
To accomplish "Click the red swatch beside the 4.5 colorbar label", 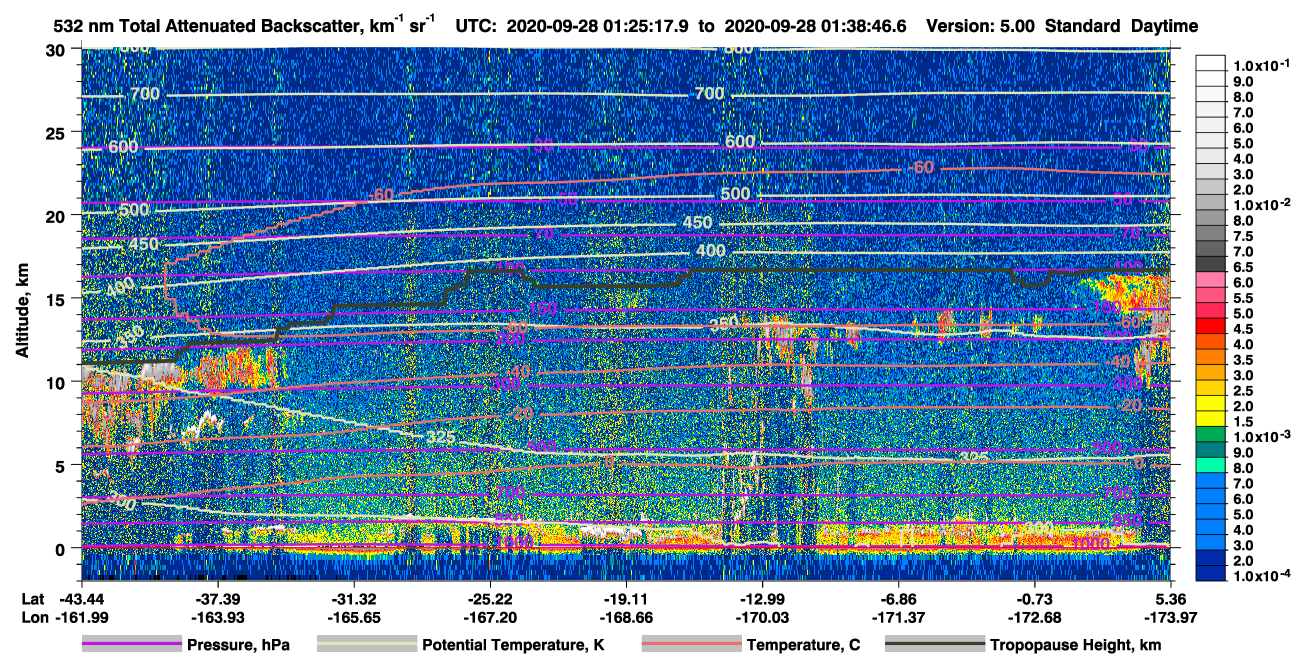I will (1211, 328).
